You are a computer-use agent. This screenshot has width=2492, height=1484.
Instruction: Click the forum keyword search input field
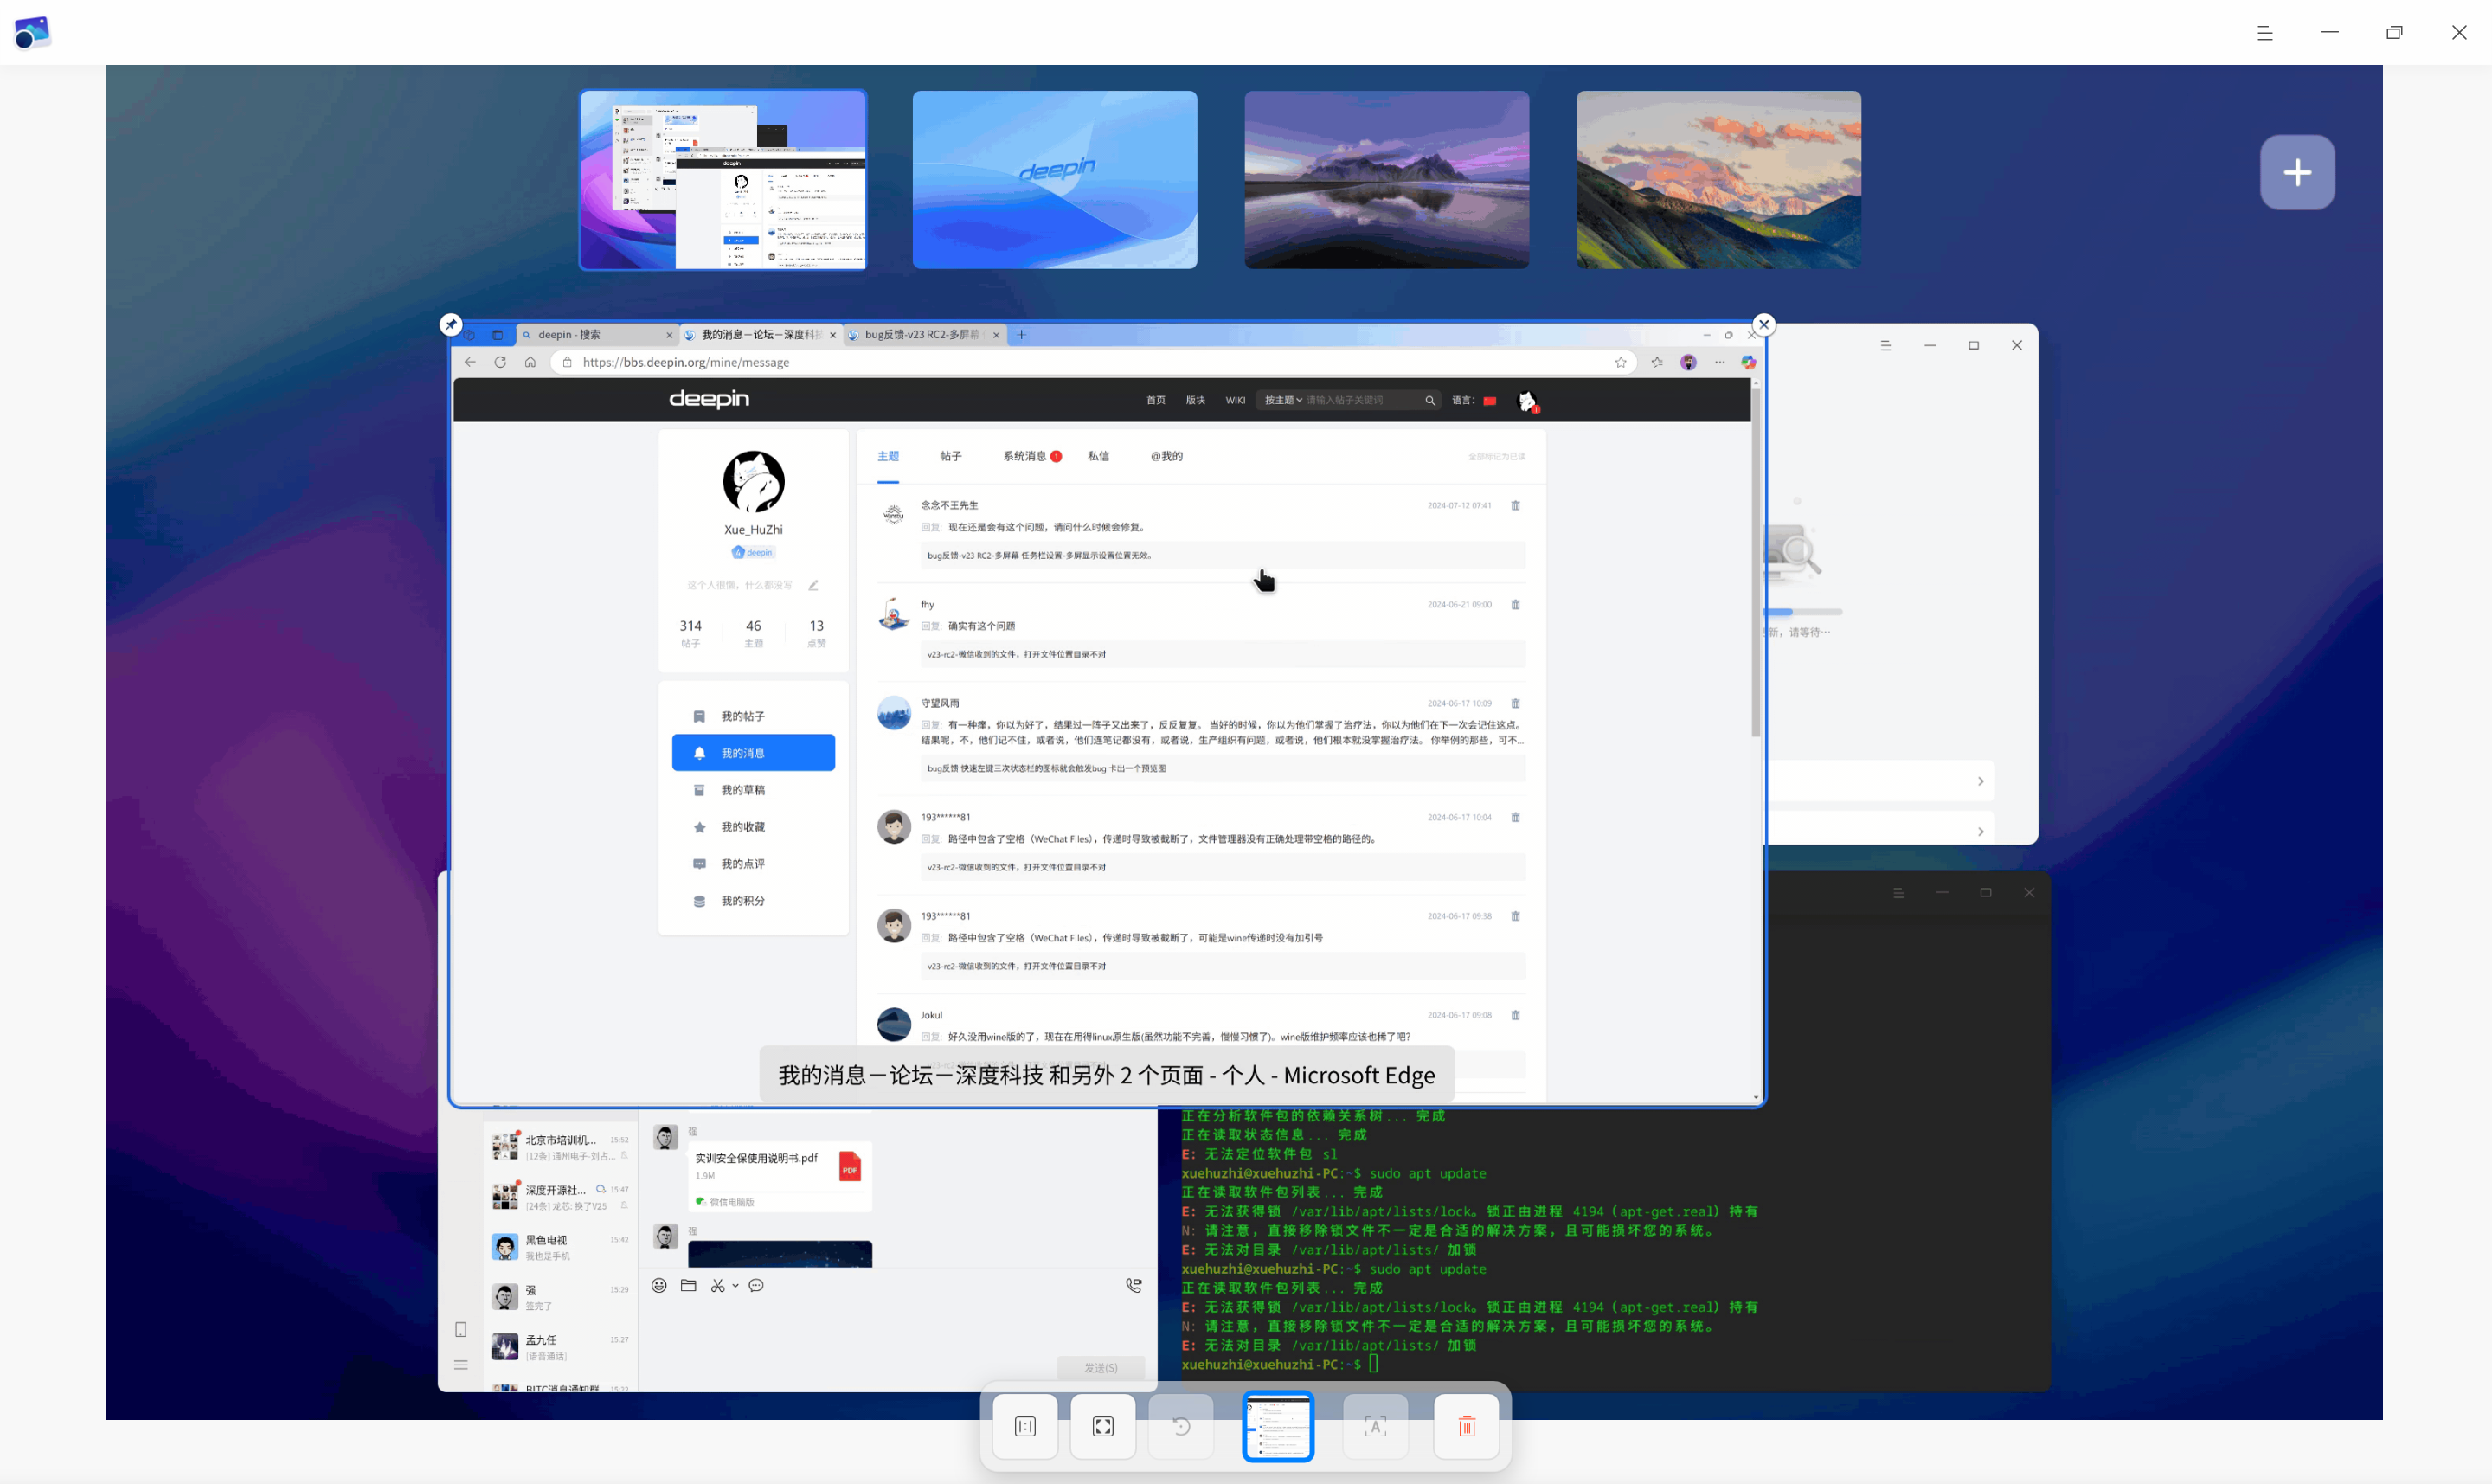[1363, 400]
